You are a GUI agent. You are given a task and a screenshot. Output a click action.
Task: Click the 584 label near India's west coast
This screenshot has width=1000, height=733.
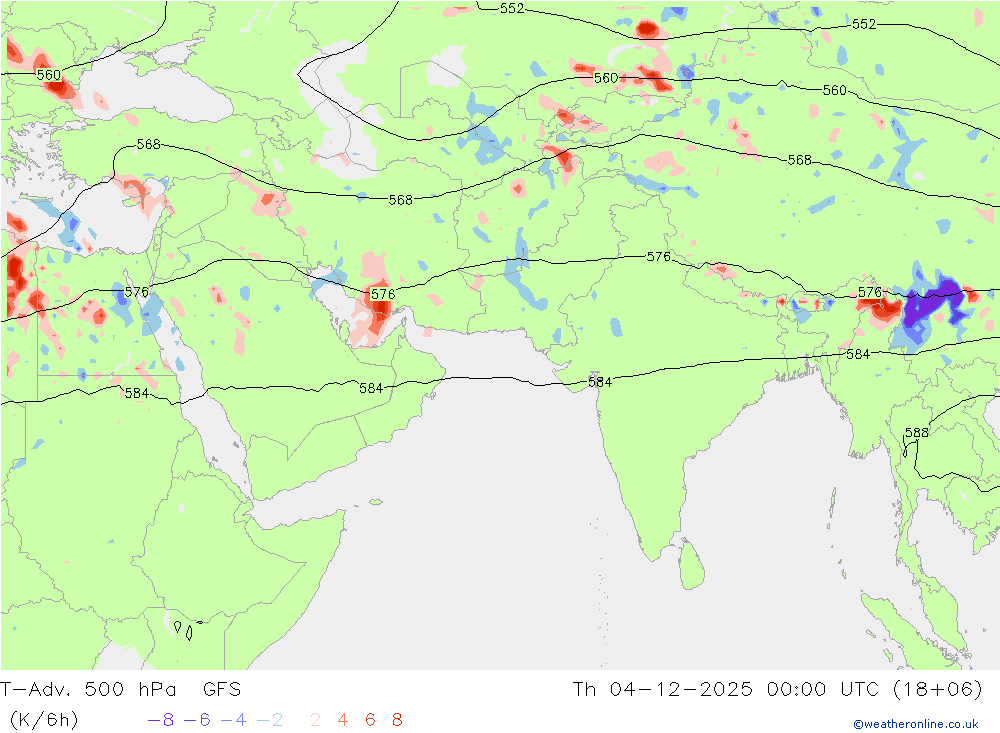(x=599, y=382)
